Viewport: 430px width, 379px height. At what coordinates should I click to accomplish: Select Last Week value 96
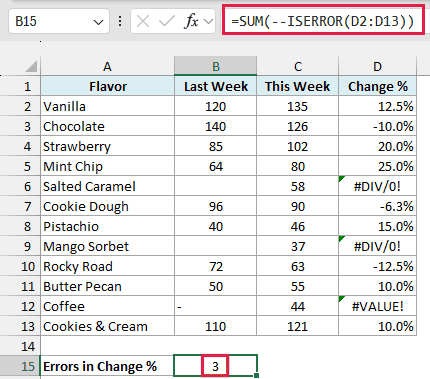coord(215,206)
